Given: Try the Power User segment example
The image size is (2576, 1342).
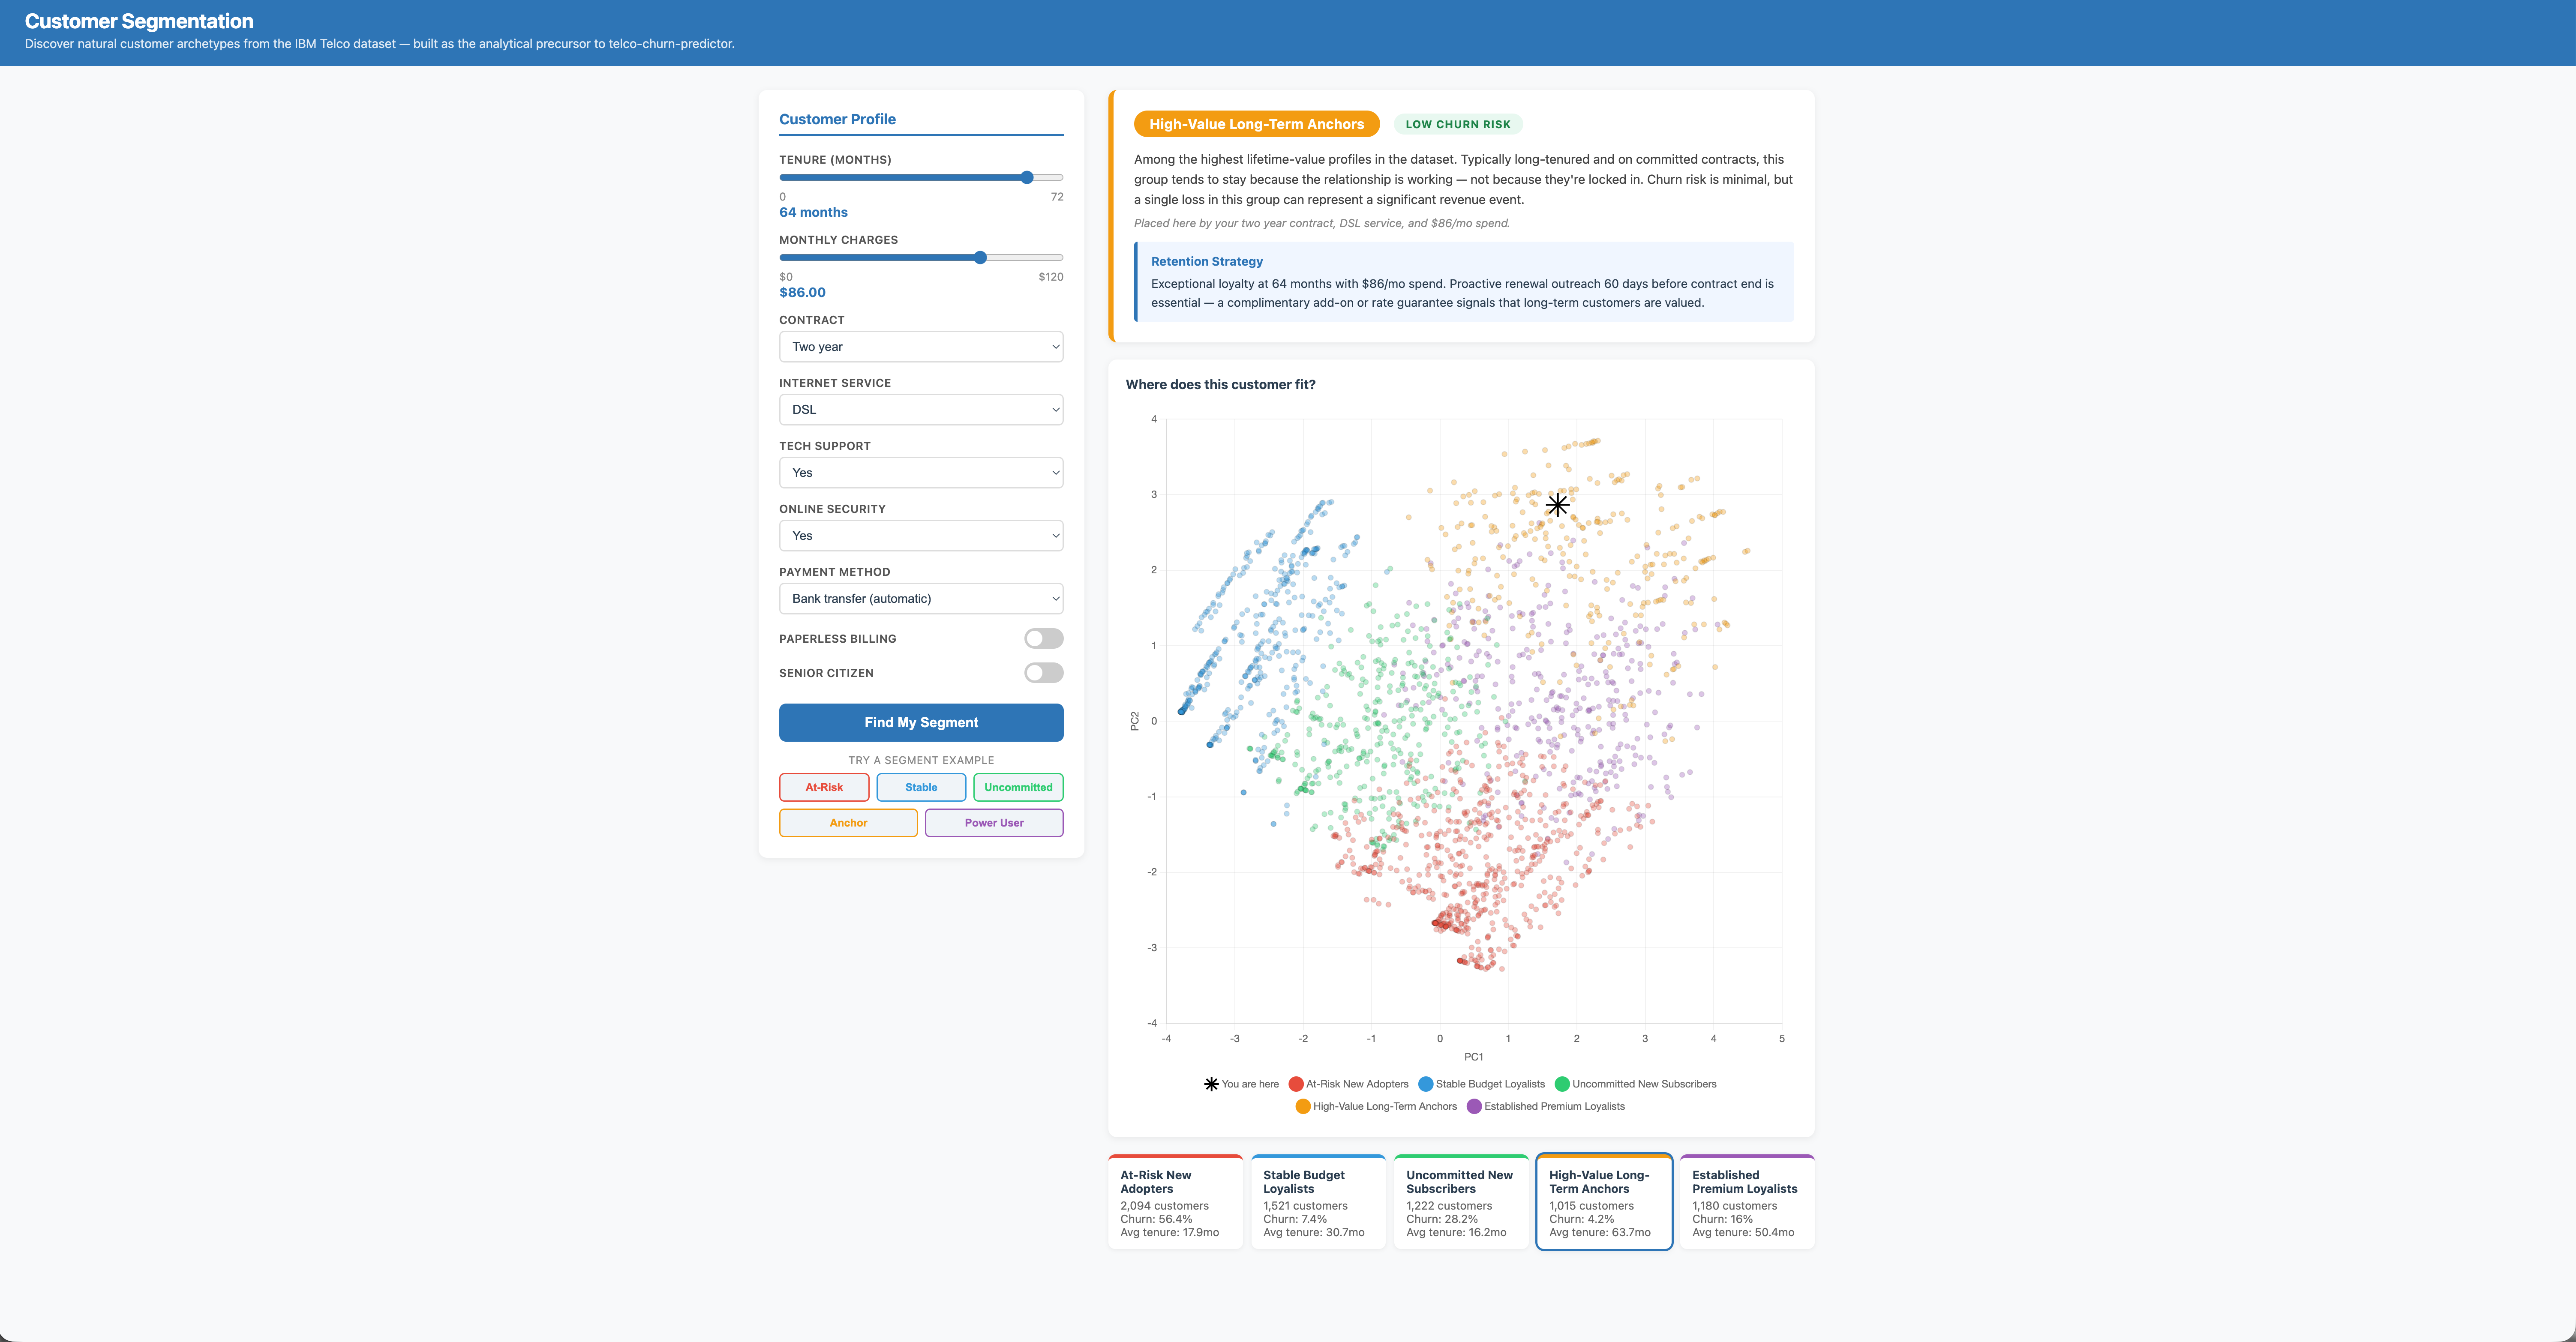Looking at the screenshot, I should coord(994,823).
